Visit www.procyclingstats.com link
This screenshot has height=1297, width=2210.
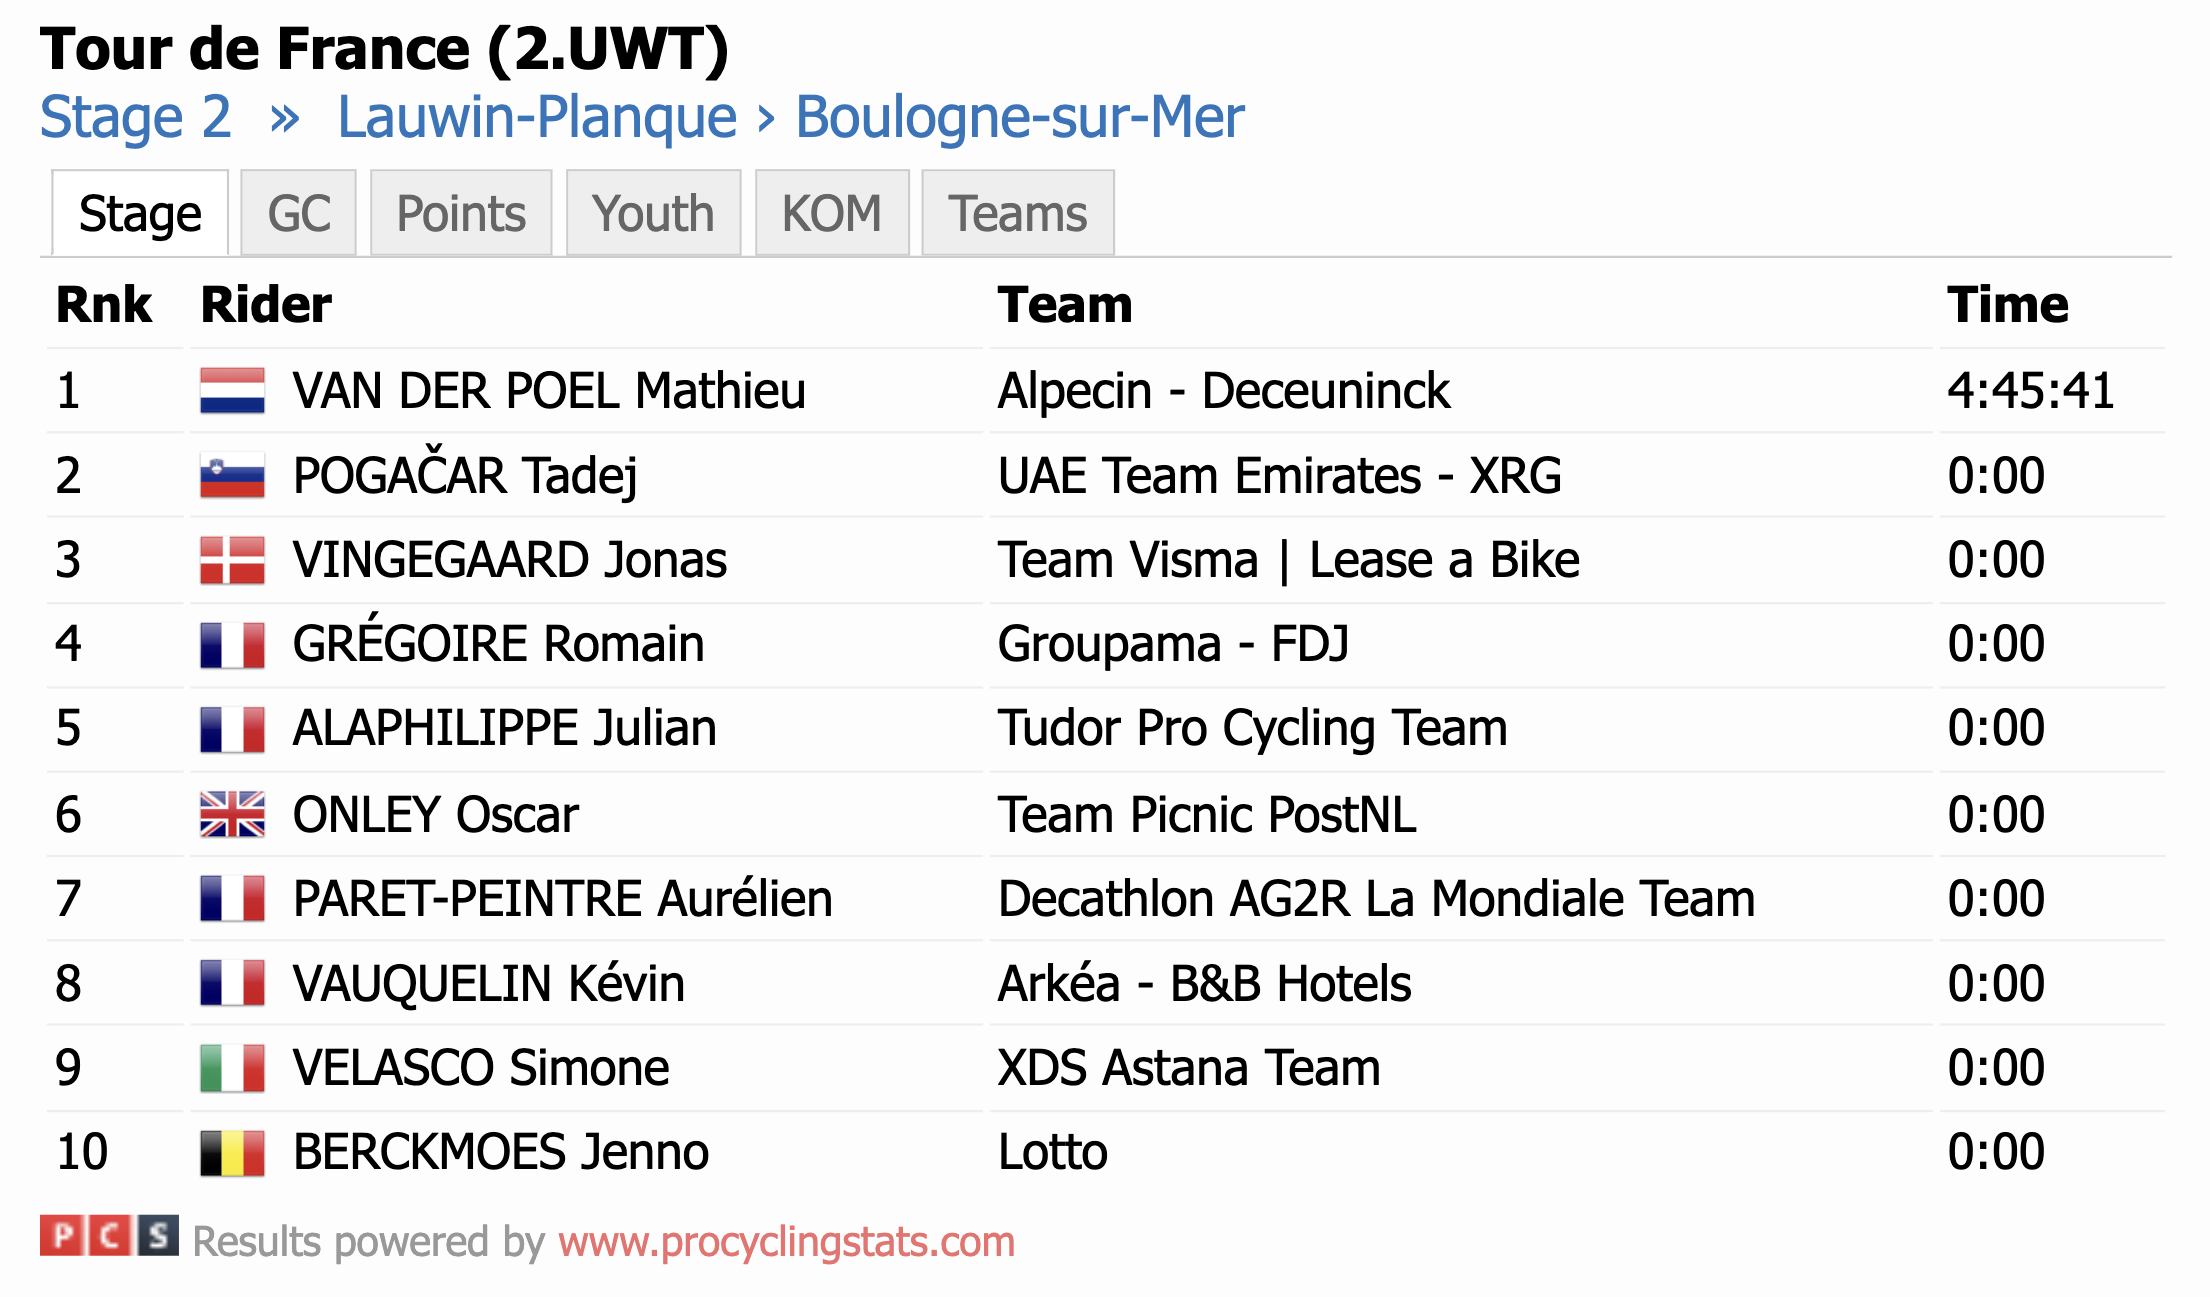[787, 1242]
